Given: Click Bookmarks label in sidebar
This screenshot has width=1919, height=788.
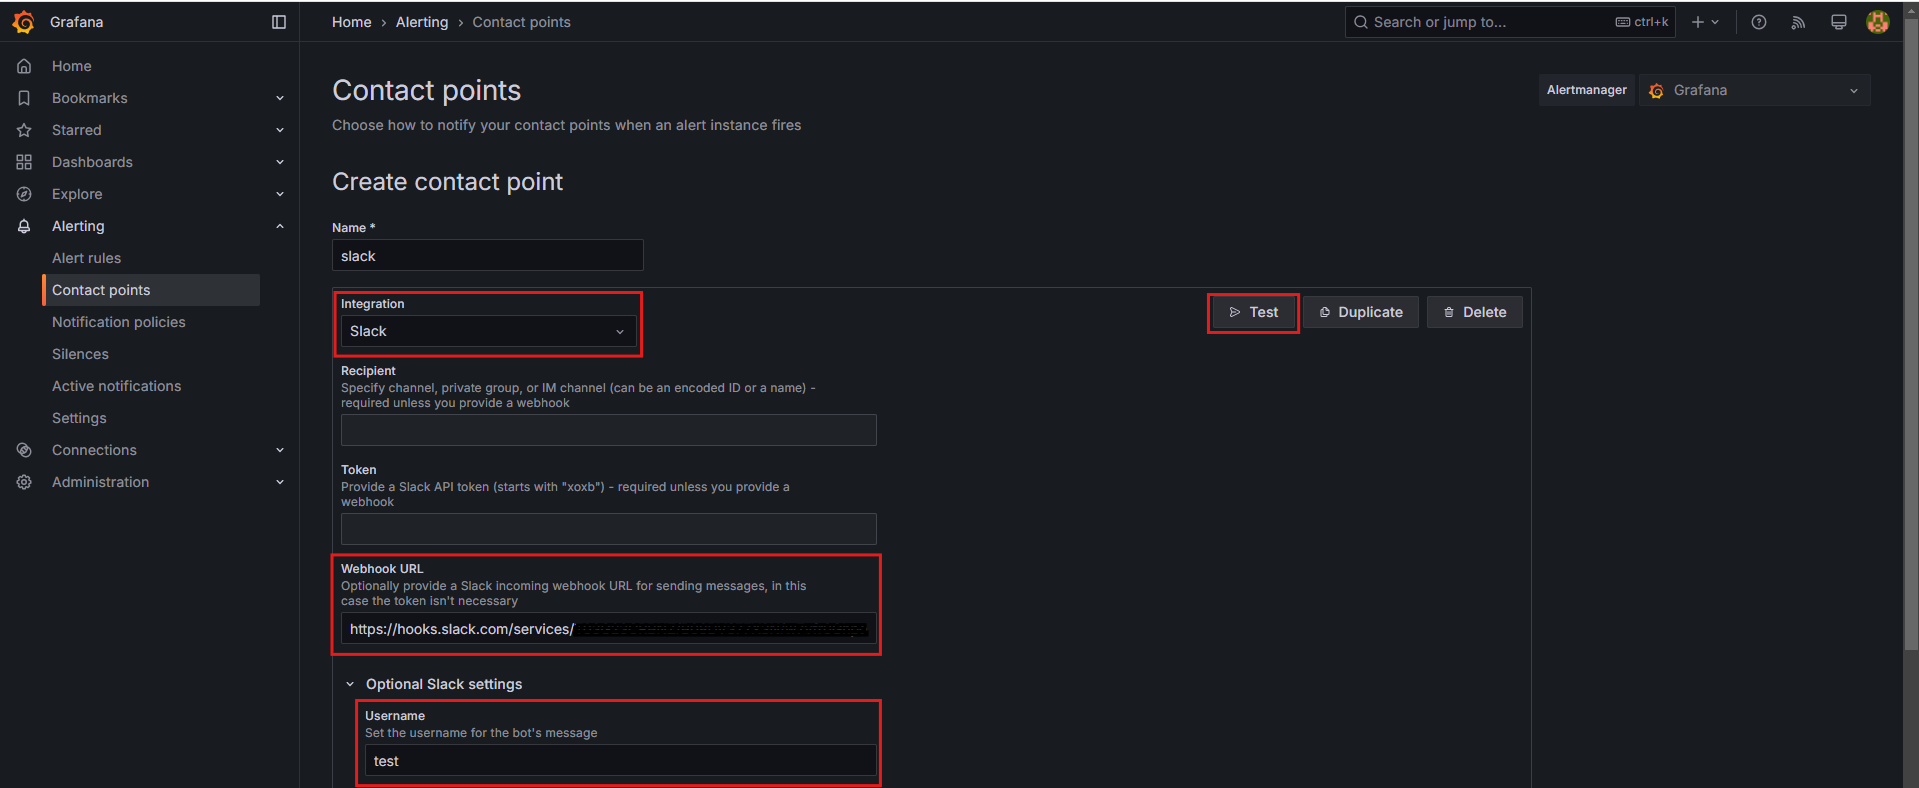Looking at the screenshot, I should tap(90, 98).
